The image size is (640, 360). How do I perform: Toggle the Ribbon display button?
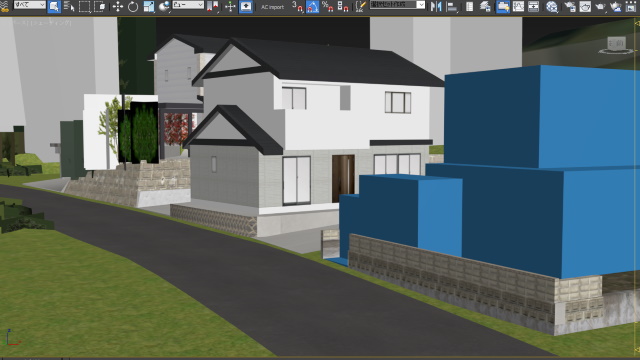point(503,7)
